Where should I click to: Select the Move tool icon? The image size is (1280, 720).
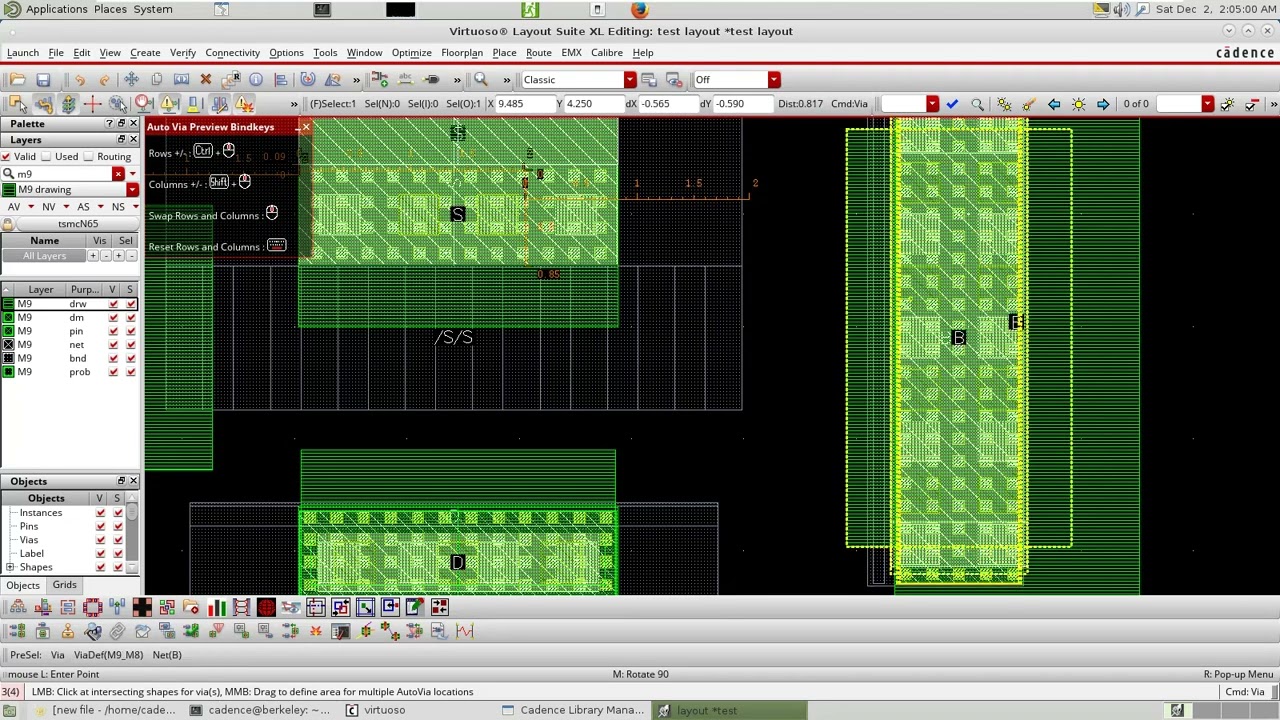131,80
